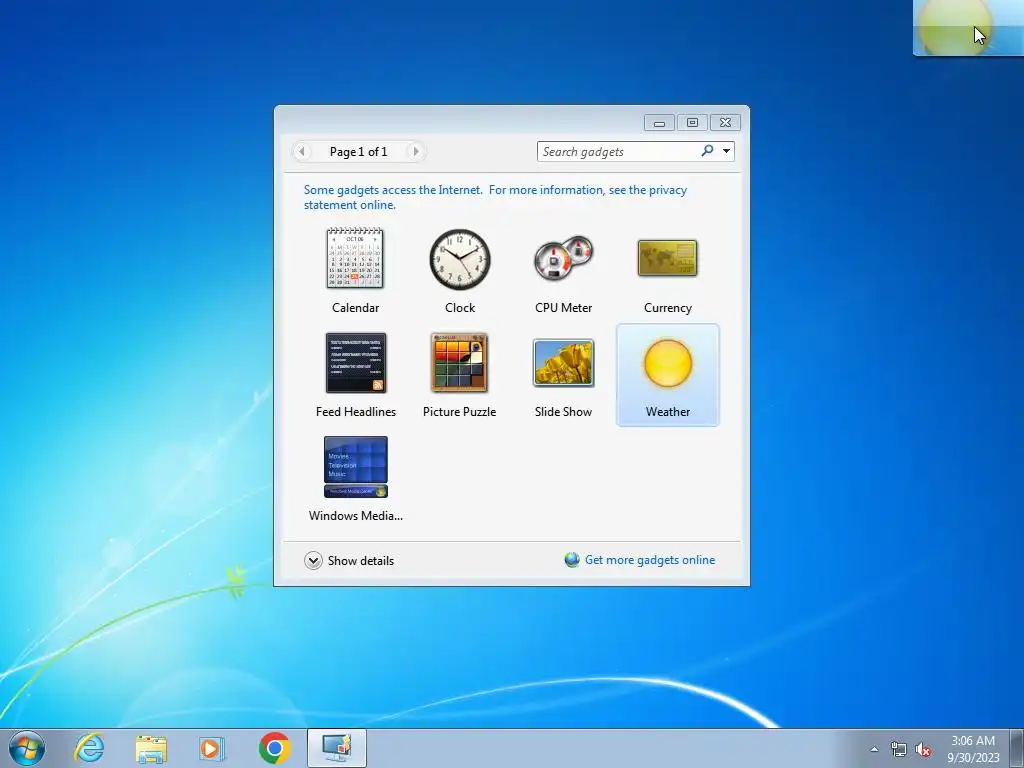Screen dimensions: 1024x768
Task: Minimize the gadget gallery window
Action: point(660,122)
